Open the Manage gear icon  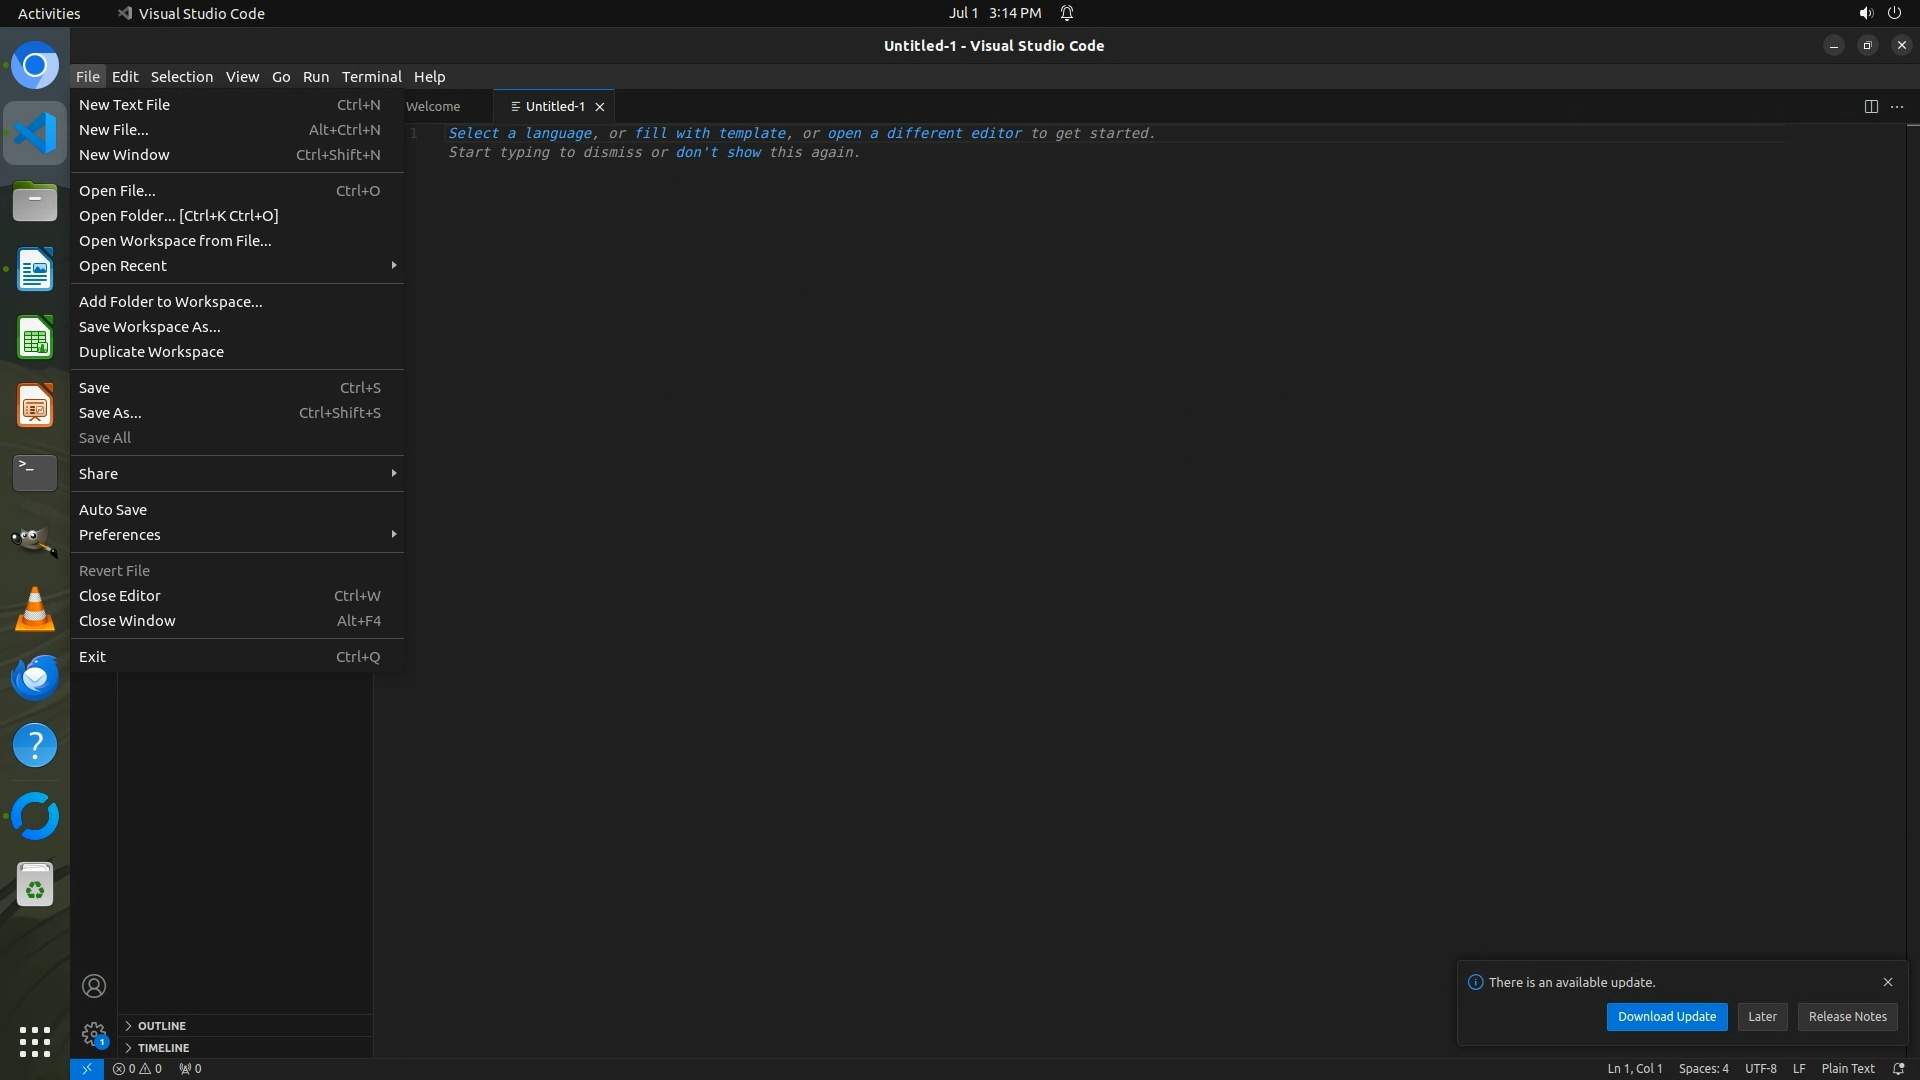(x=94, y=1033)
